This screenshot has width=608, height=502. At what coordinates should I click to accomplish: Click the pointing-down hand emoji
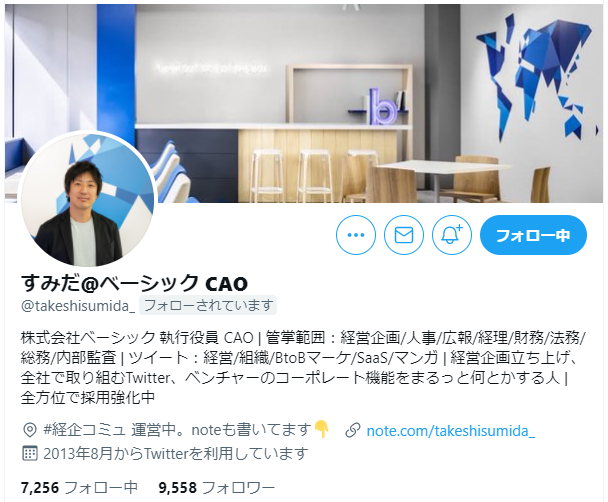pyautogui.click(x=321, y=429)
